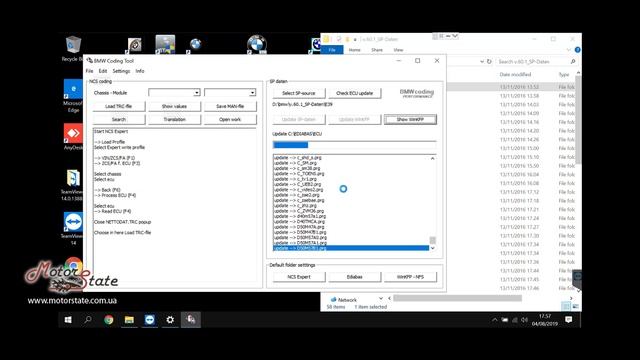Click the update log scroll-up arrow
640x360 pixels.
[x=433, y=158]
